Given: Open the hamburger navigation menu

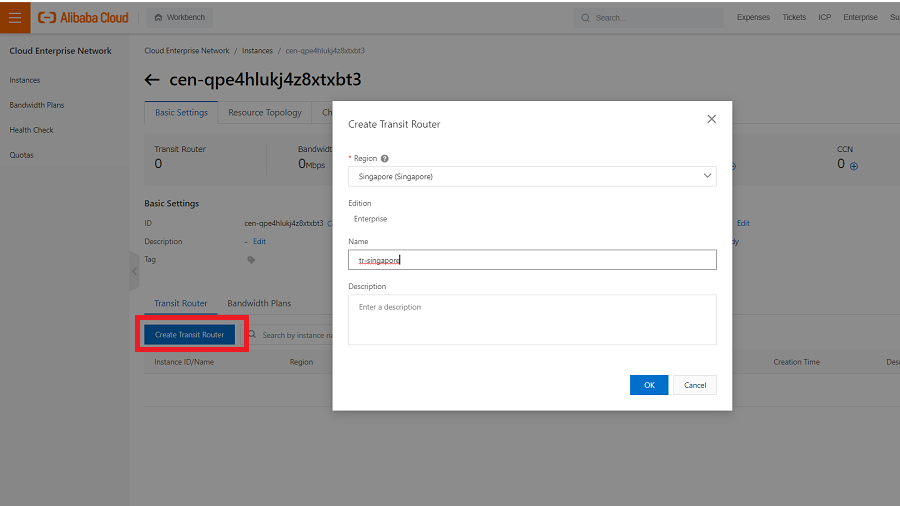Looking at the screenshot, I should coord(14,17).
